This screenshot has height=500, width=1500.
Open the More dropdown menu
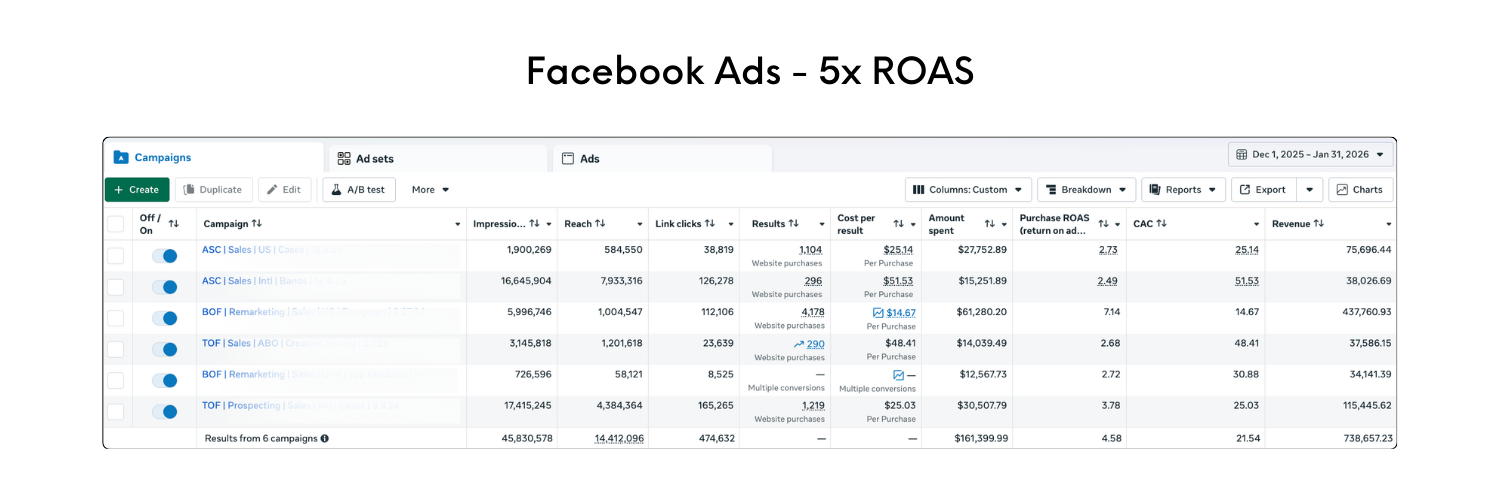(430, 189)
